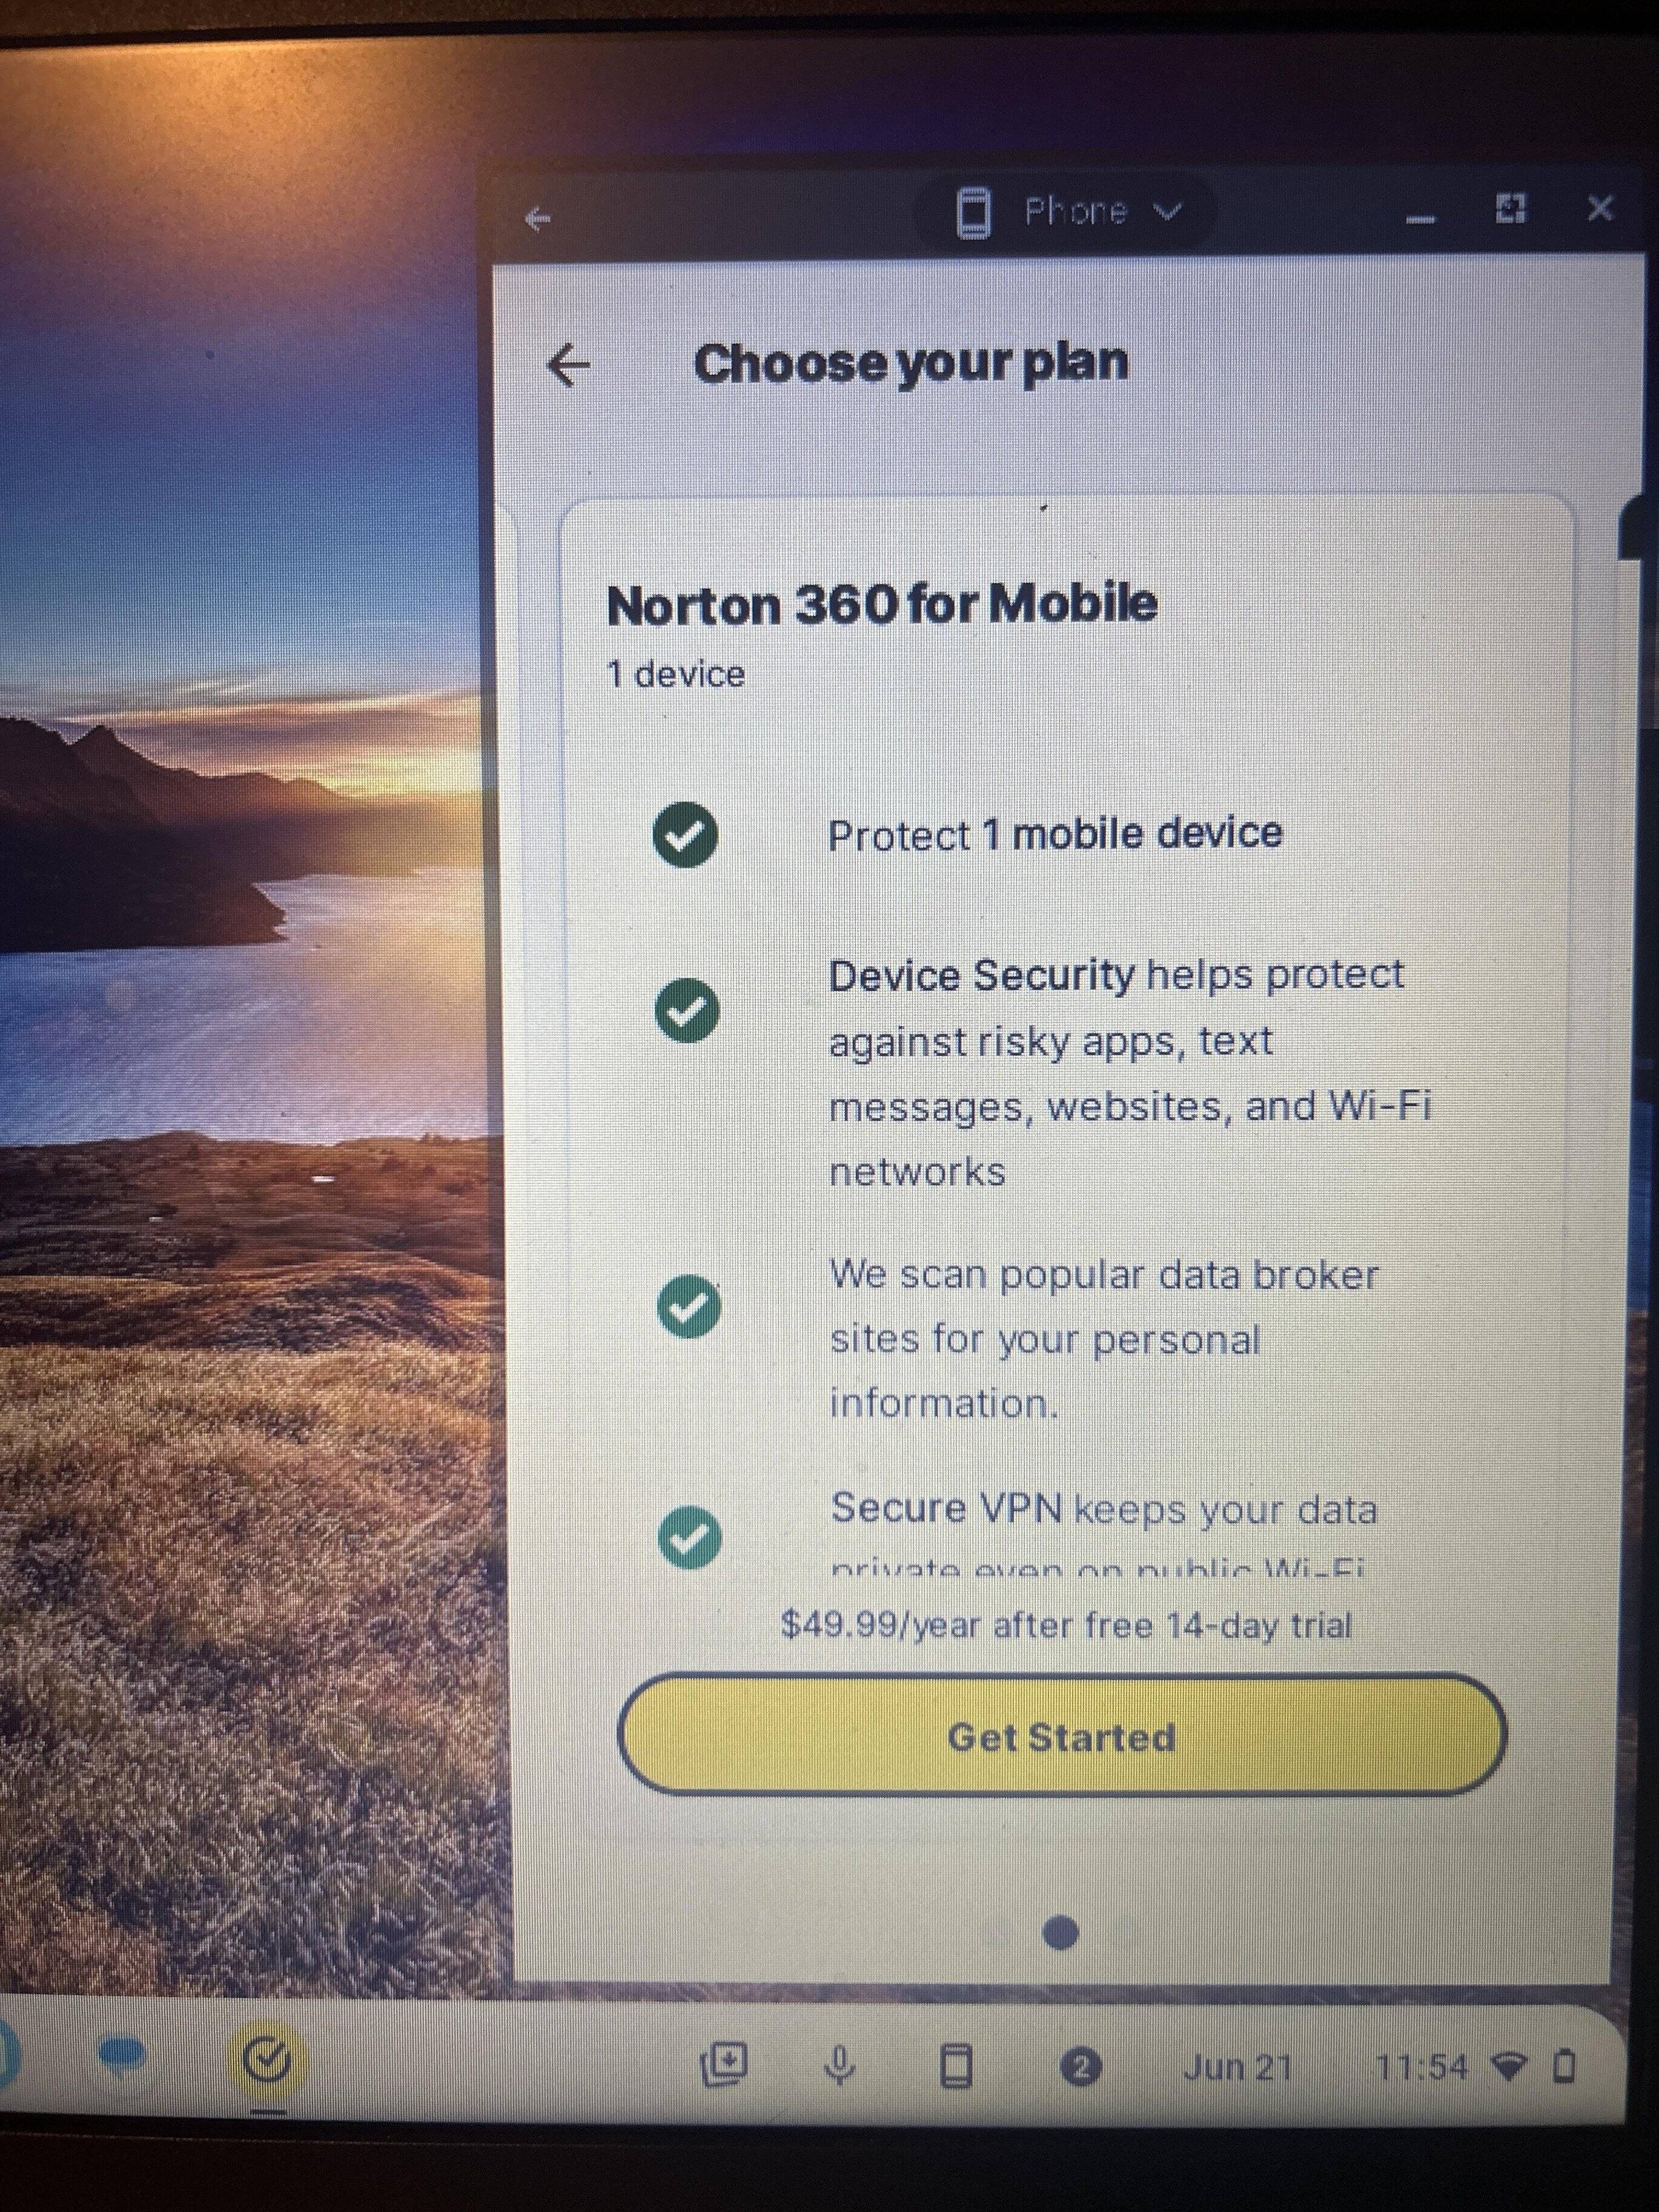Open the Norton app icon on the shelf
1659x2212 pixels.
(x=267, y=2059)
